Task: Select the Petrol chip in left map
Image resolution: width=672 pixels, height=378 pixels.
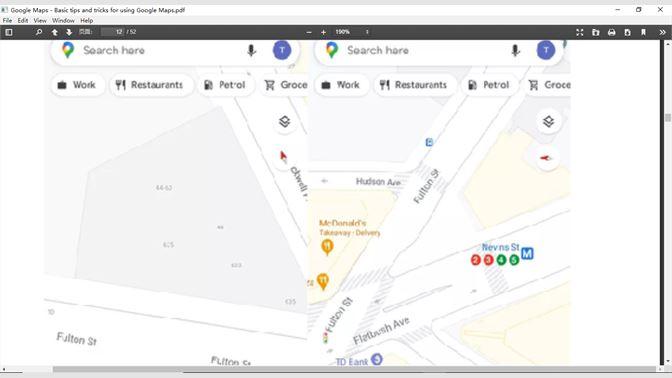Action: pyautogui.click(x=225, y=85)
